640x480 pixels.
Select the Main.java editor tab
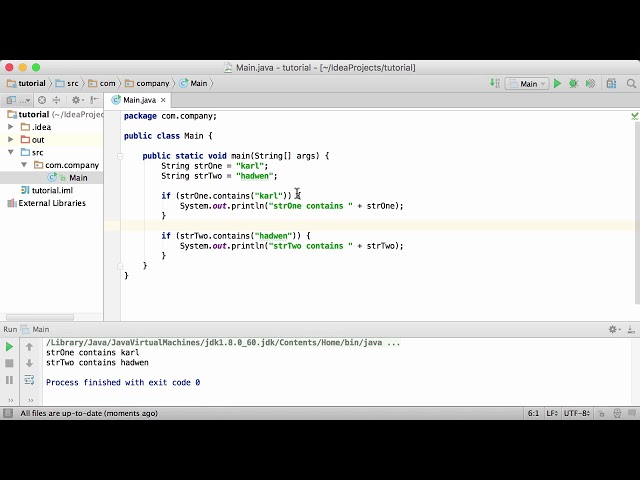click(139, 100)
